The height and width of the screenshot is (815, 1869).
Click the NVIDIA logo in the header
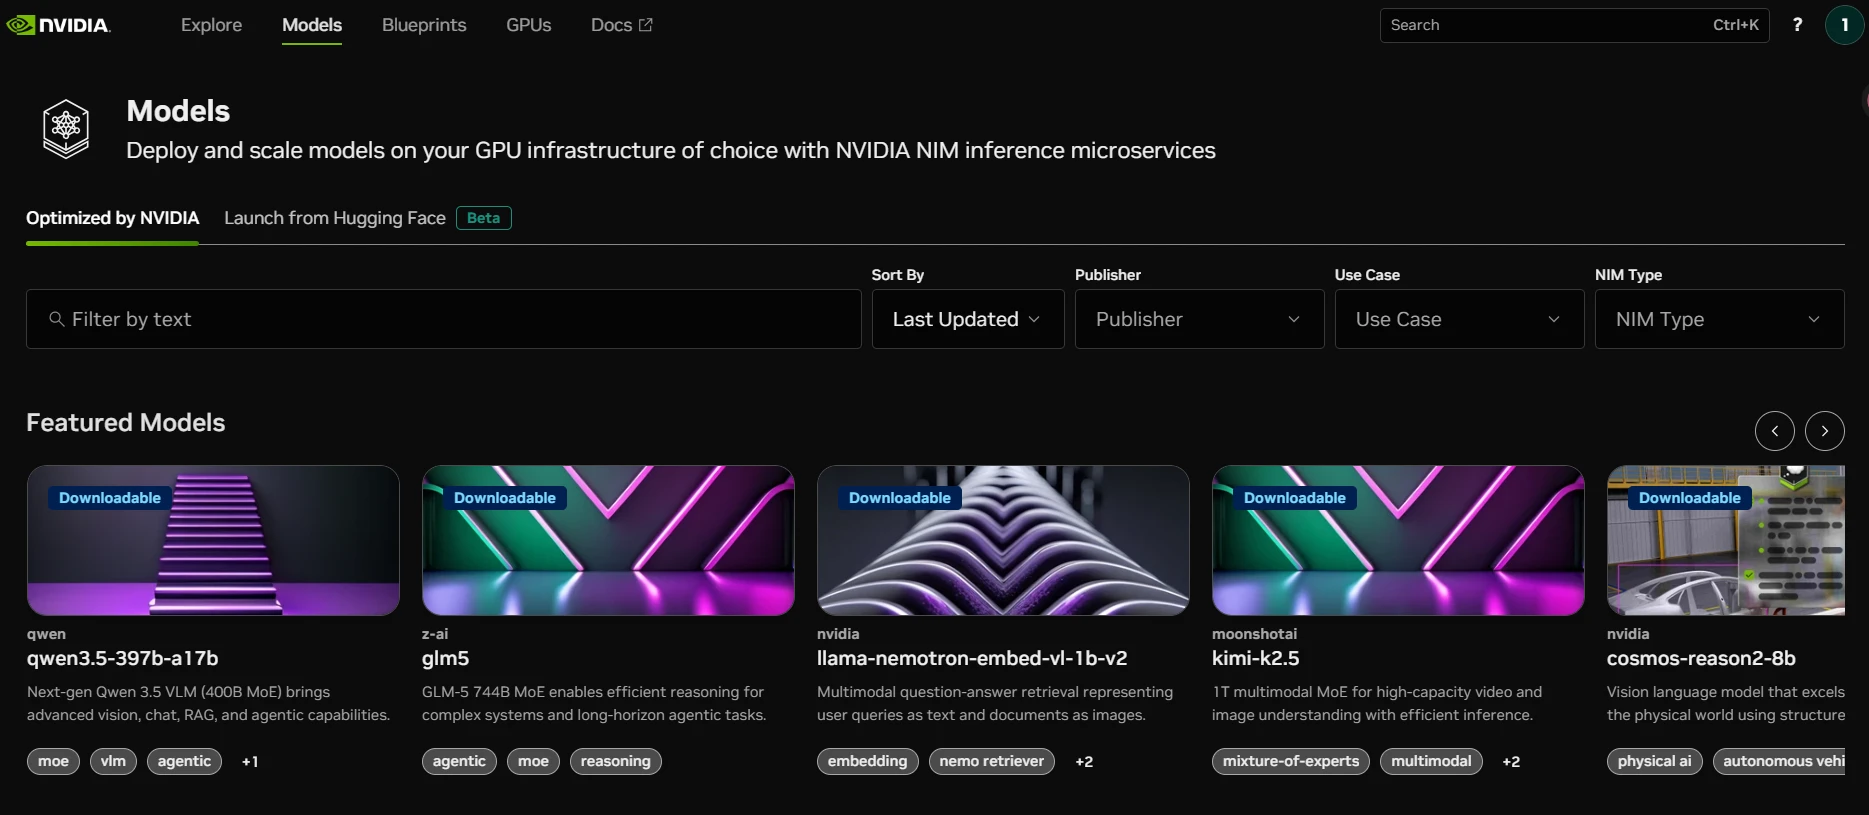point(59,25)
